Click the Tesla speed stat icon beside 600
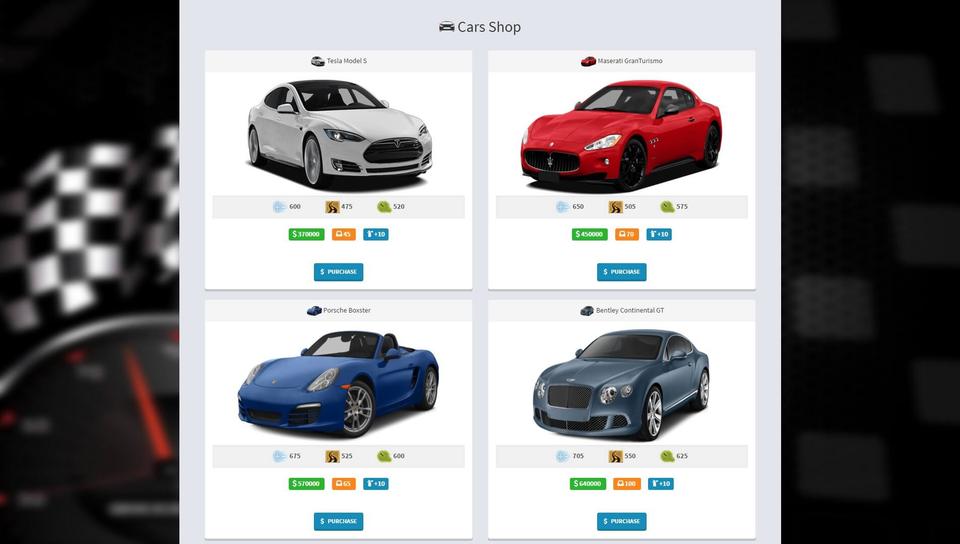 (x=279, y=207)
